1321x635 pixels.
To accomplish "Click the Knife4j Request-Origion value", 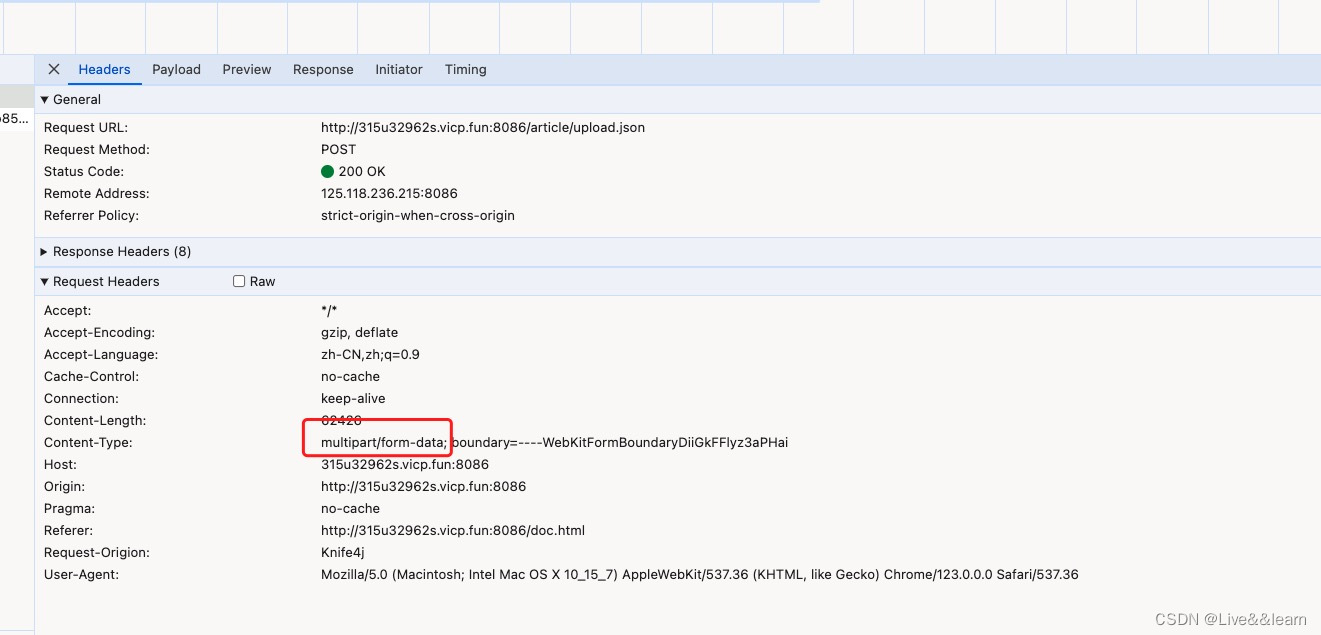I will pyautogui.click(x=344, y=552).
